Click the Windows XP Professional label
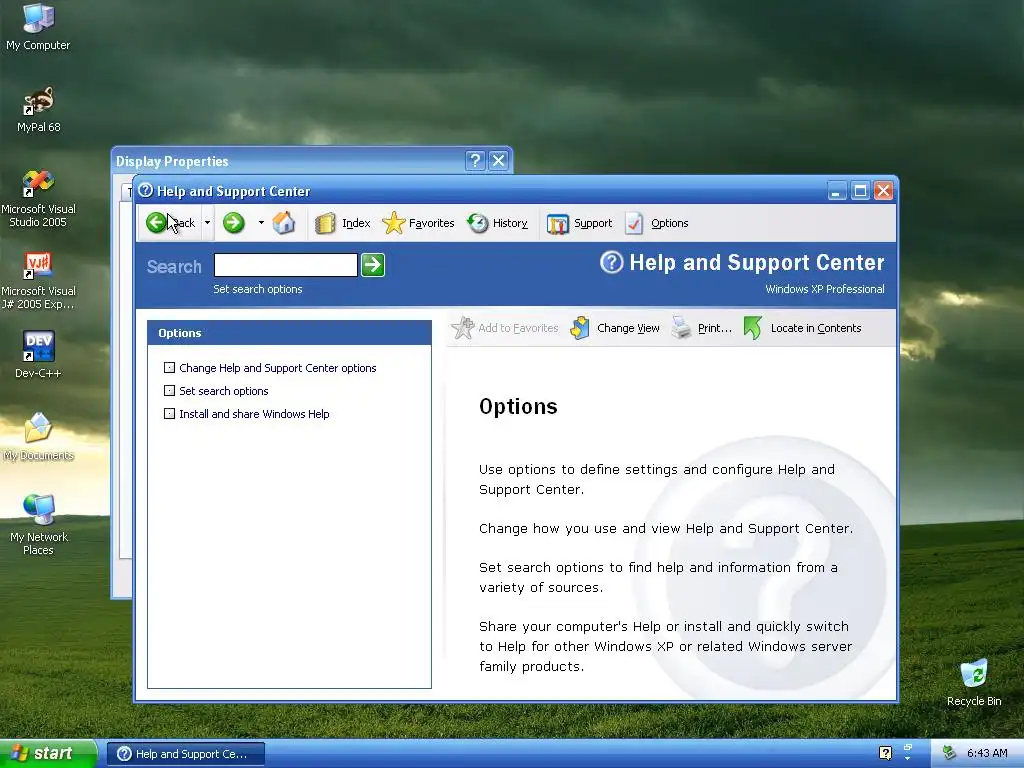This screenshot has height=768, width=1024. [825, 289]
